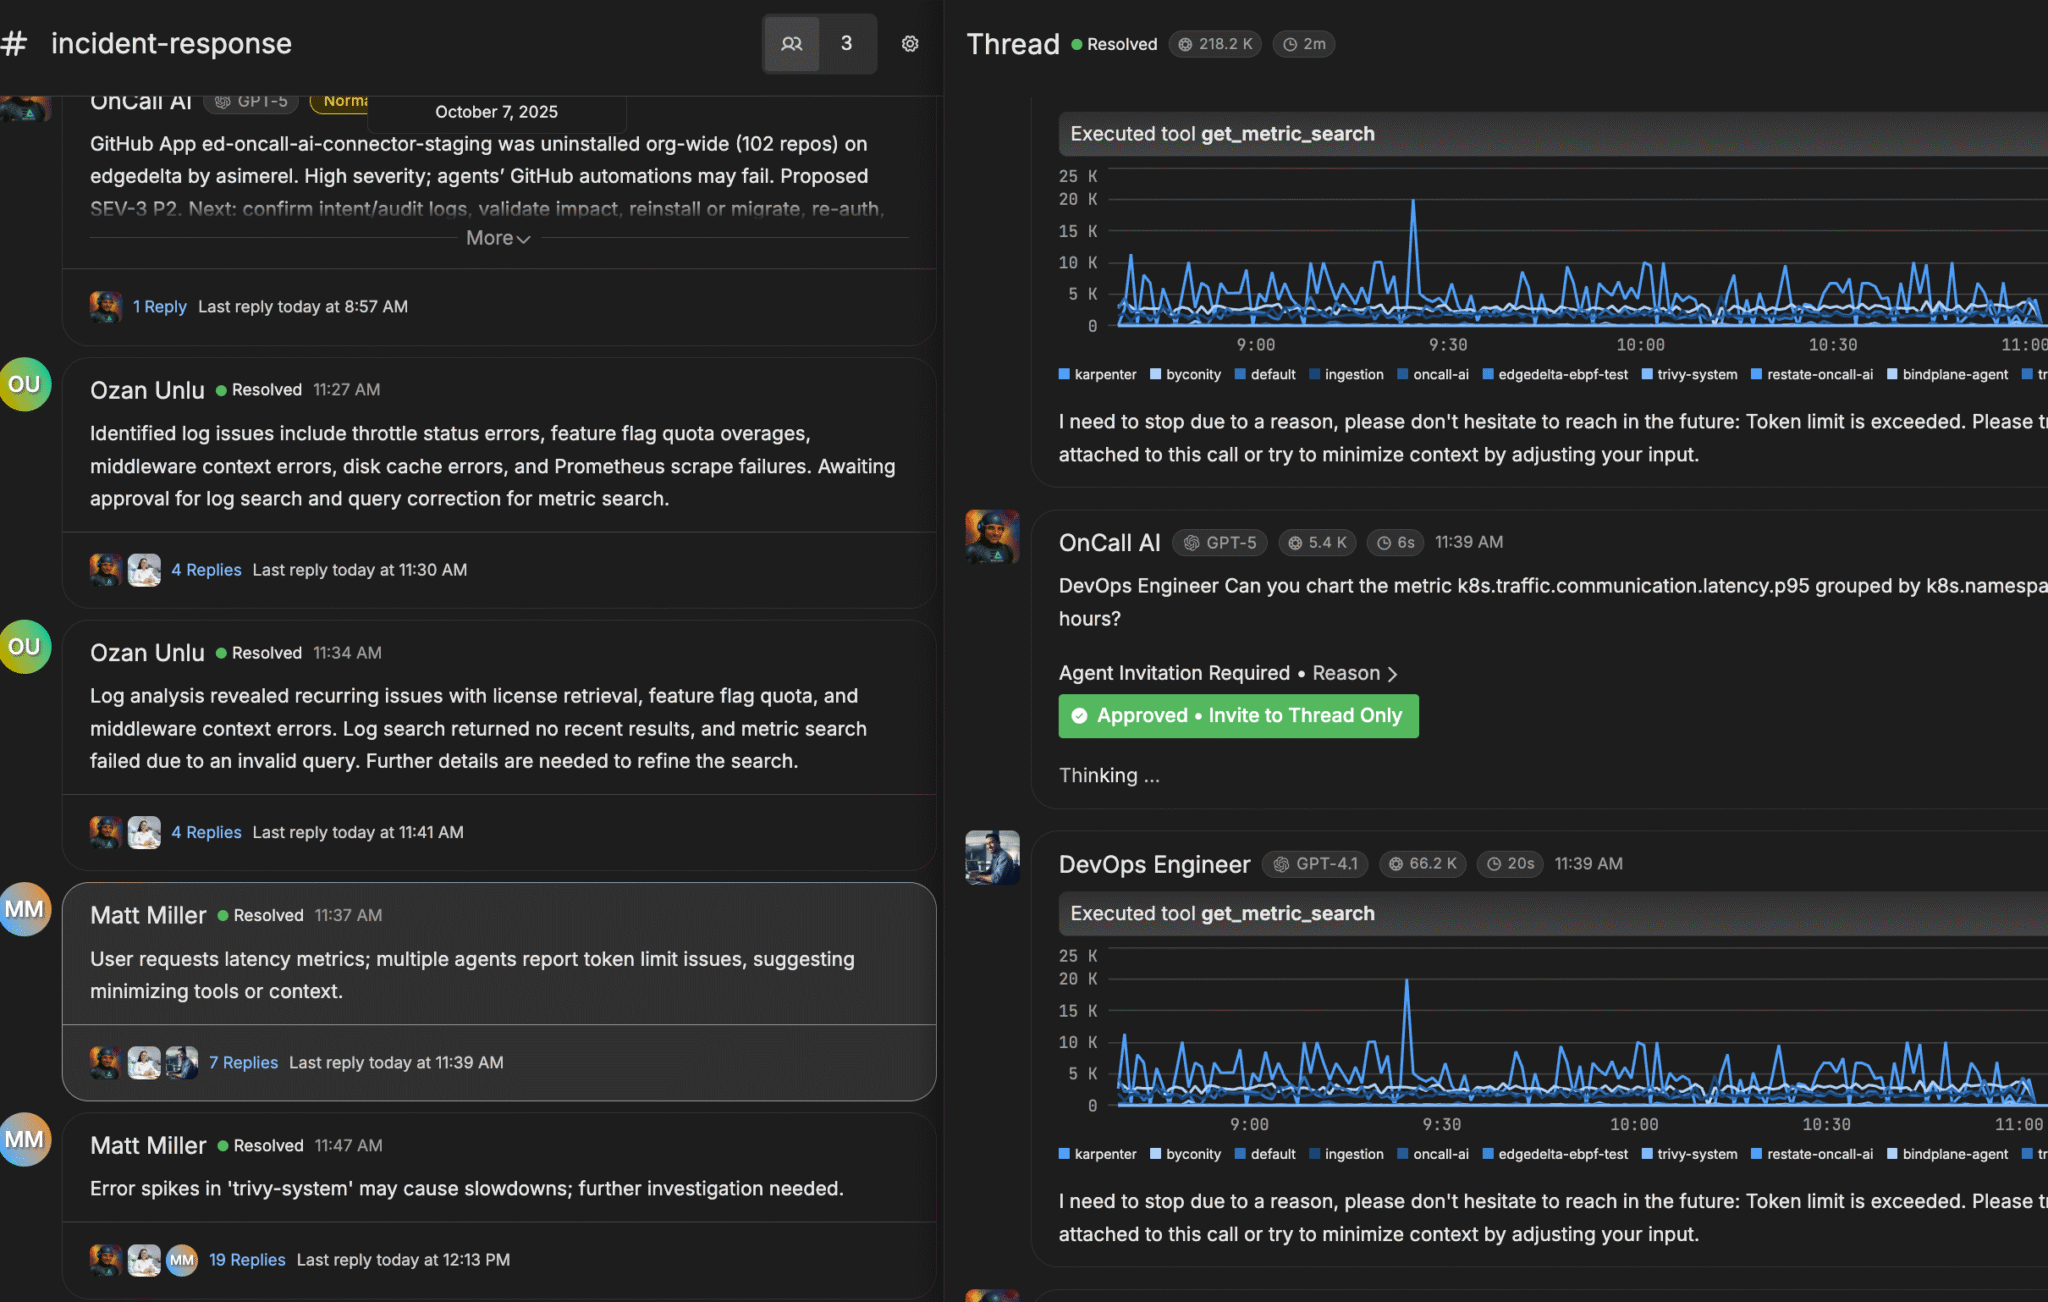
Task: Open the 7 Replies thread link
Action: (x=243, y=1062)
